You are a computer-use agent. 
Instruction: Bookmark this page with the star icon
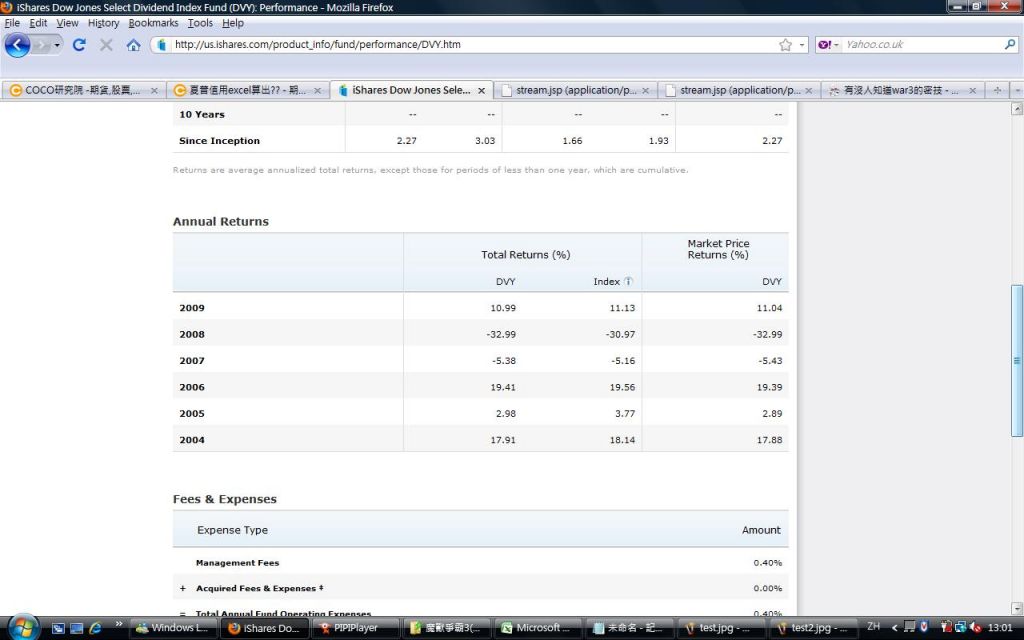click(x=785, y=45)
